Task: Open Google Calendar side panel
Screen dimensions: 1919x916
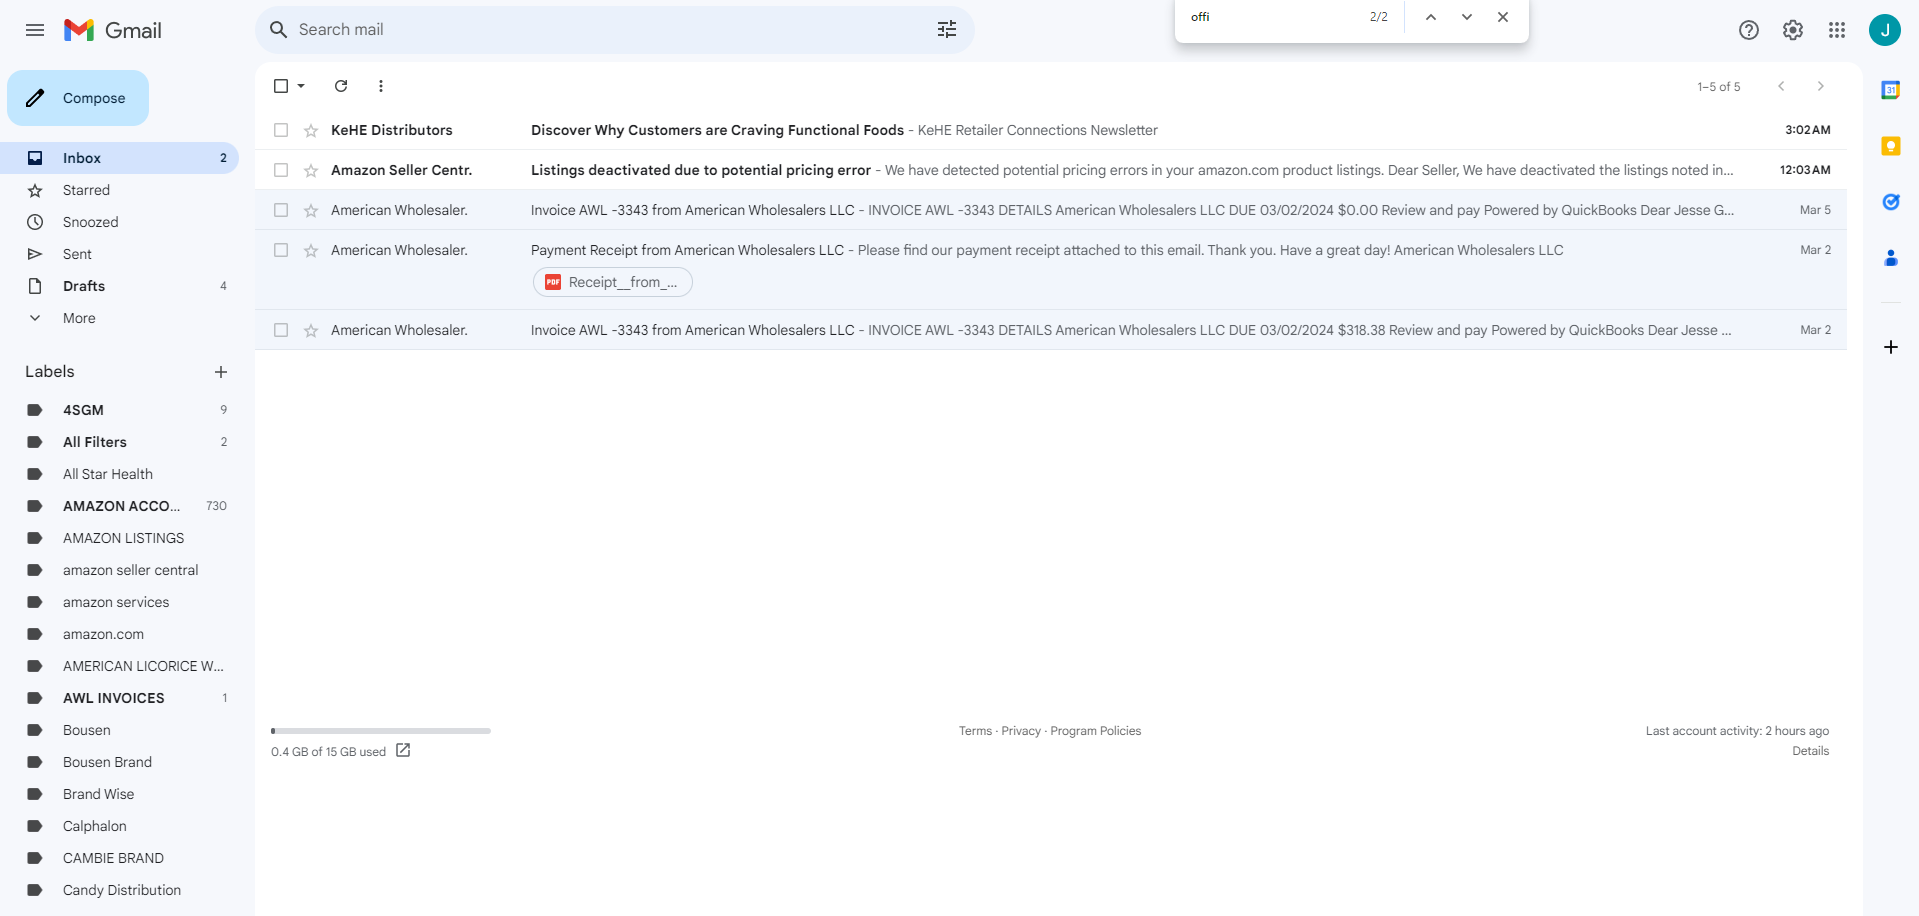Action: tap(1891, 90)
